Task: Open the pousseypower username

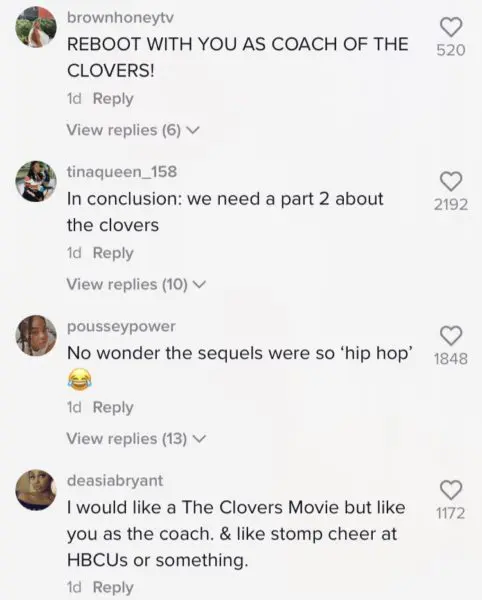Action: [121, 326]
